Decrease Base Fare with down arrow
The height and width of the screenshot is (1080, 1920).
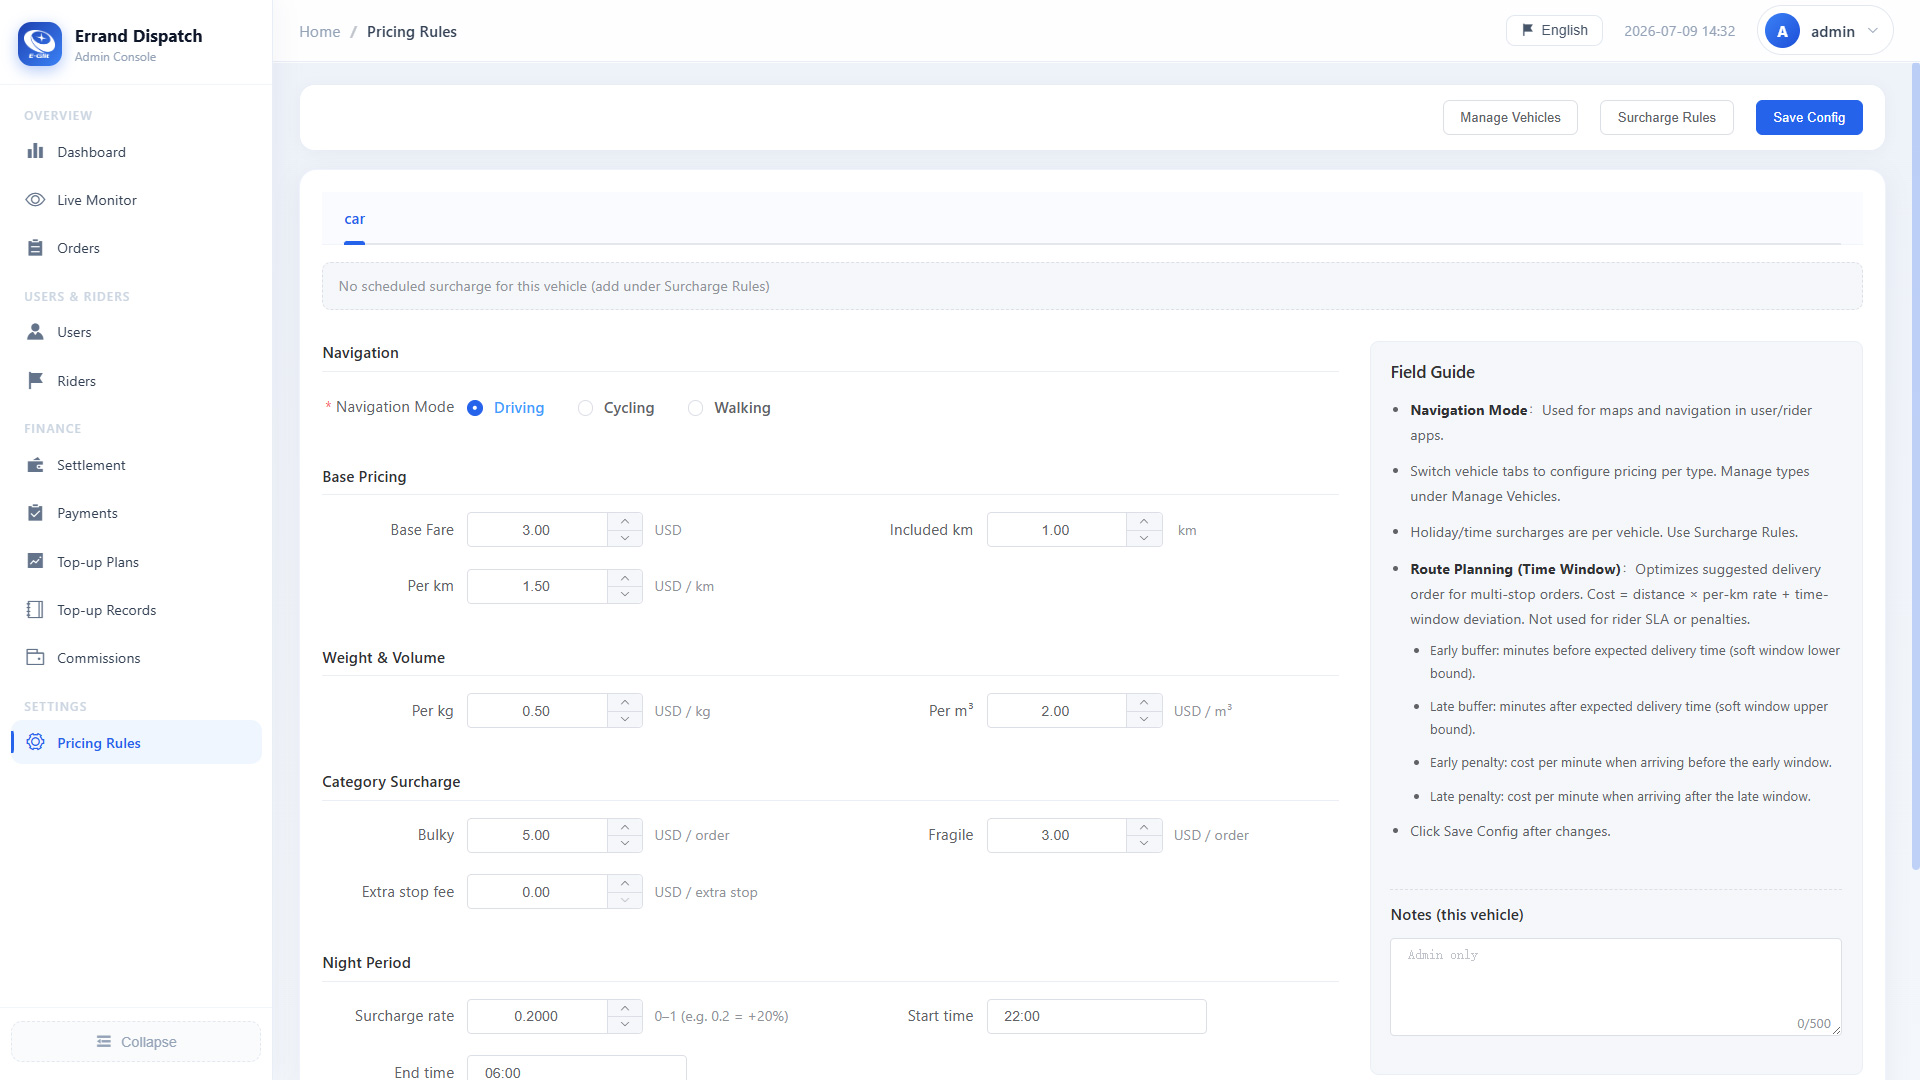click(x=625, y=538)
